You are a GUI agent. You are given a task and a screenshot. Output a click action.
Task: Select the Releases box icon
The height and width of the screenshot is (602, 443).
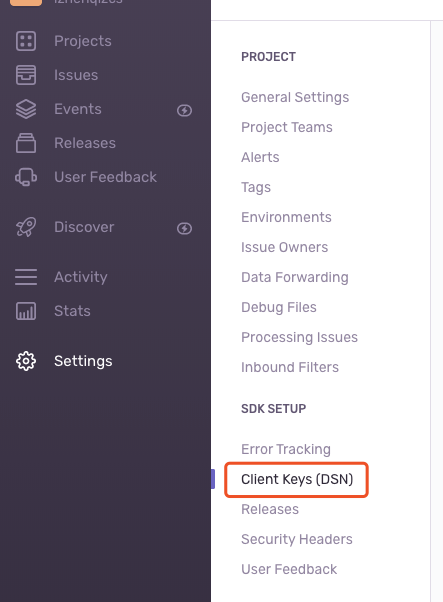26,143
